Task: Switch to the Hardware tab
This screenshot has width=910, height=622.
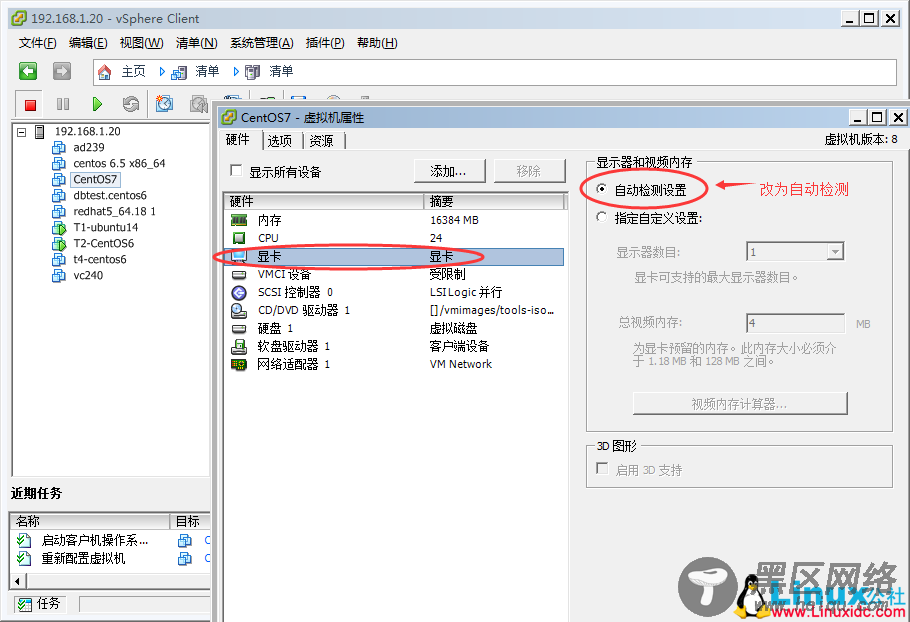Action: click(x=238, y=140)
